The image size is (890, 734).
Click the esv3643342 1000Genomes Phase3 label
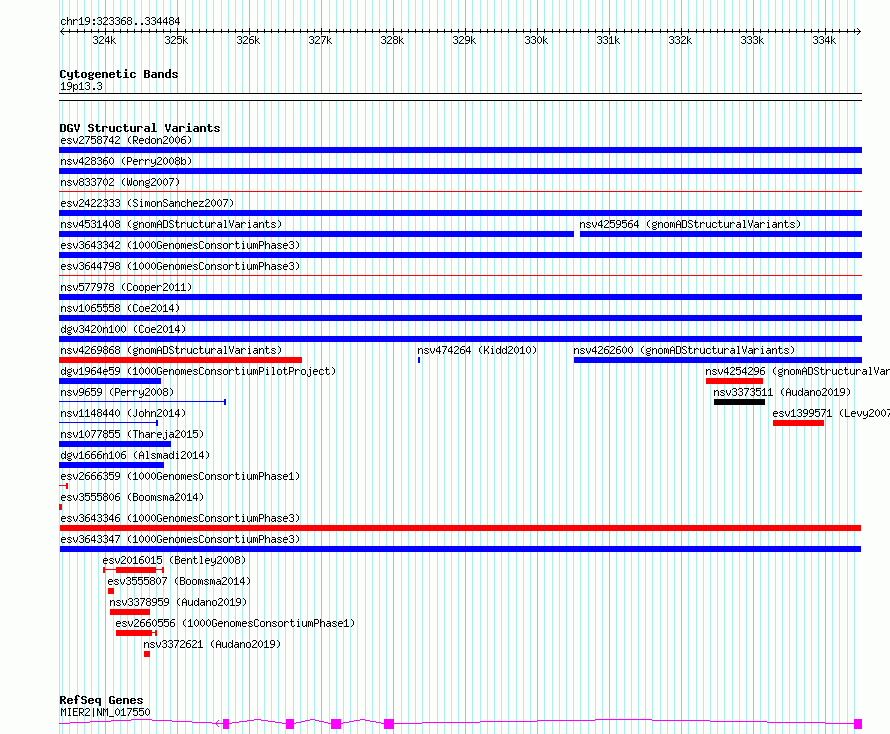click(180, 245)
